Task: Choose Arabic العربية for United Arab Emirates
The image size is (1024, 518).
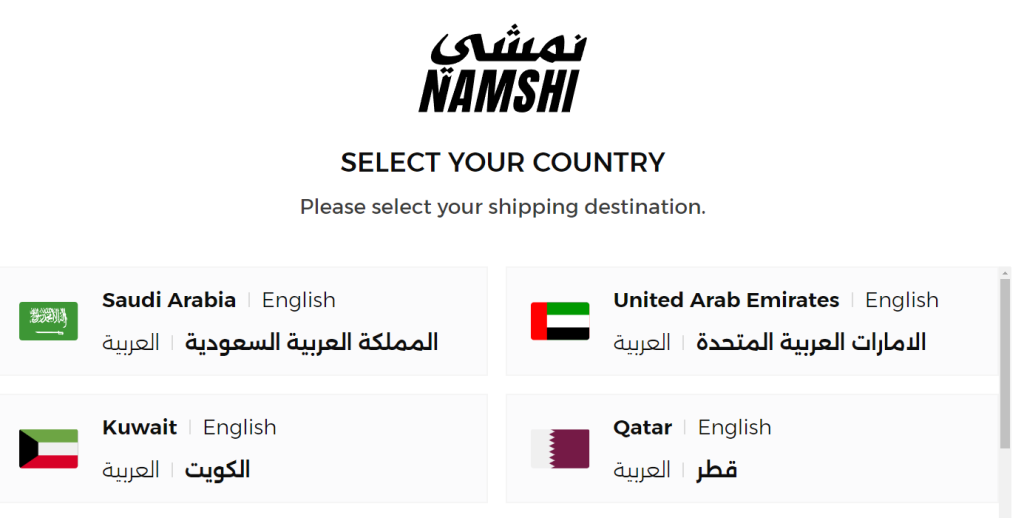Action: click(x=642, y=343)
